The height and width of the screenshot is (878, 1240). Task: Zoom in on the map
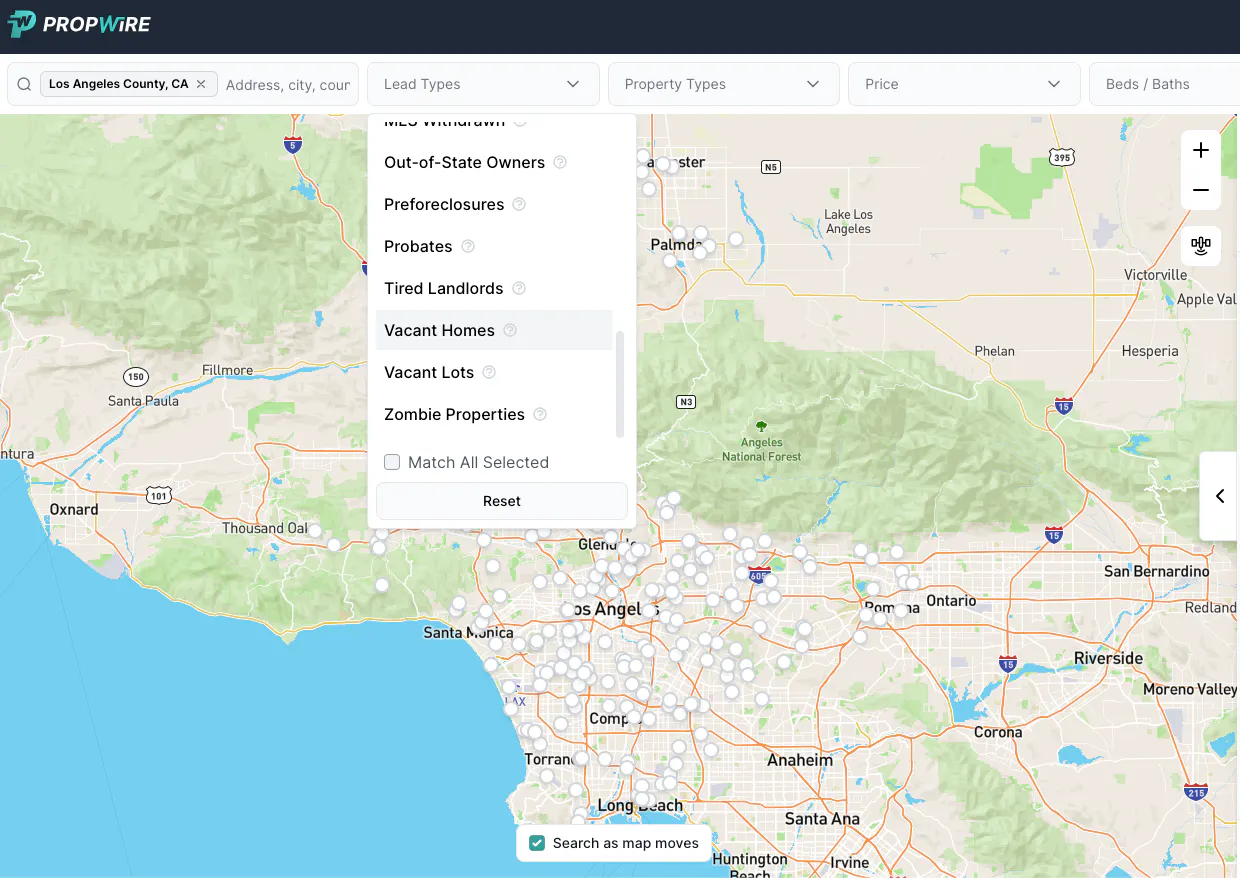1200,150
